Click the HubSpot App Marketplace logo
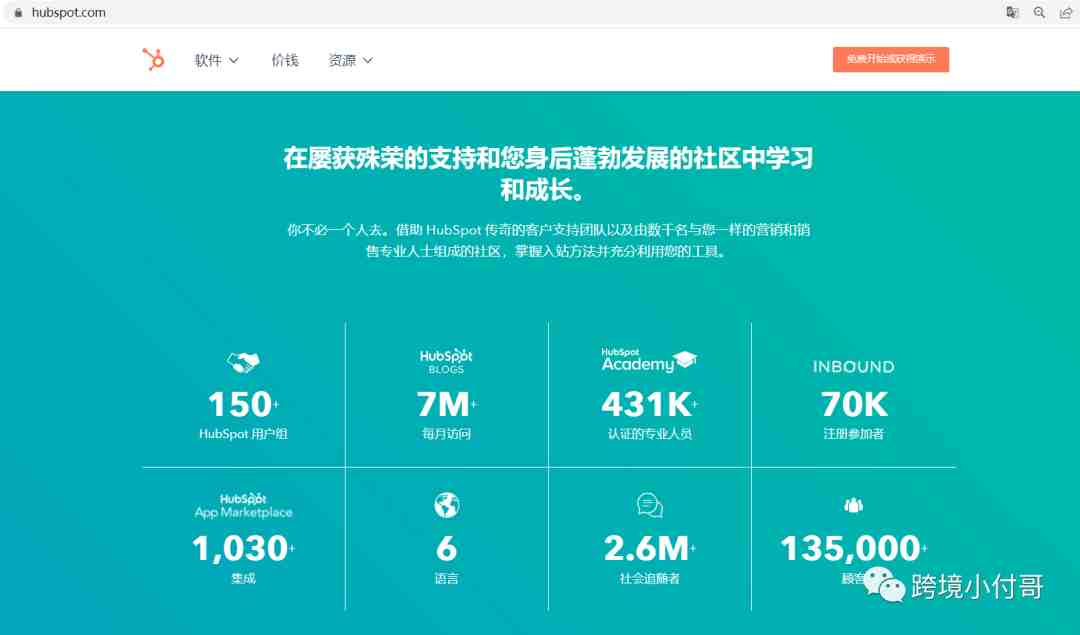Image resolution: width=1080 pixels, height=635 pixels. (243, 506)
